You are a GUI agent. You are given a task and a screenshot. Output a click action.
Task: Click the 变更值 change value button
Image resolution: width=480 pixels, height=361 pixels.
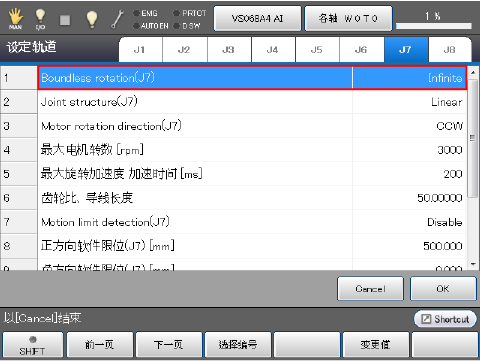pyautogui.click(x=376, y=345)
